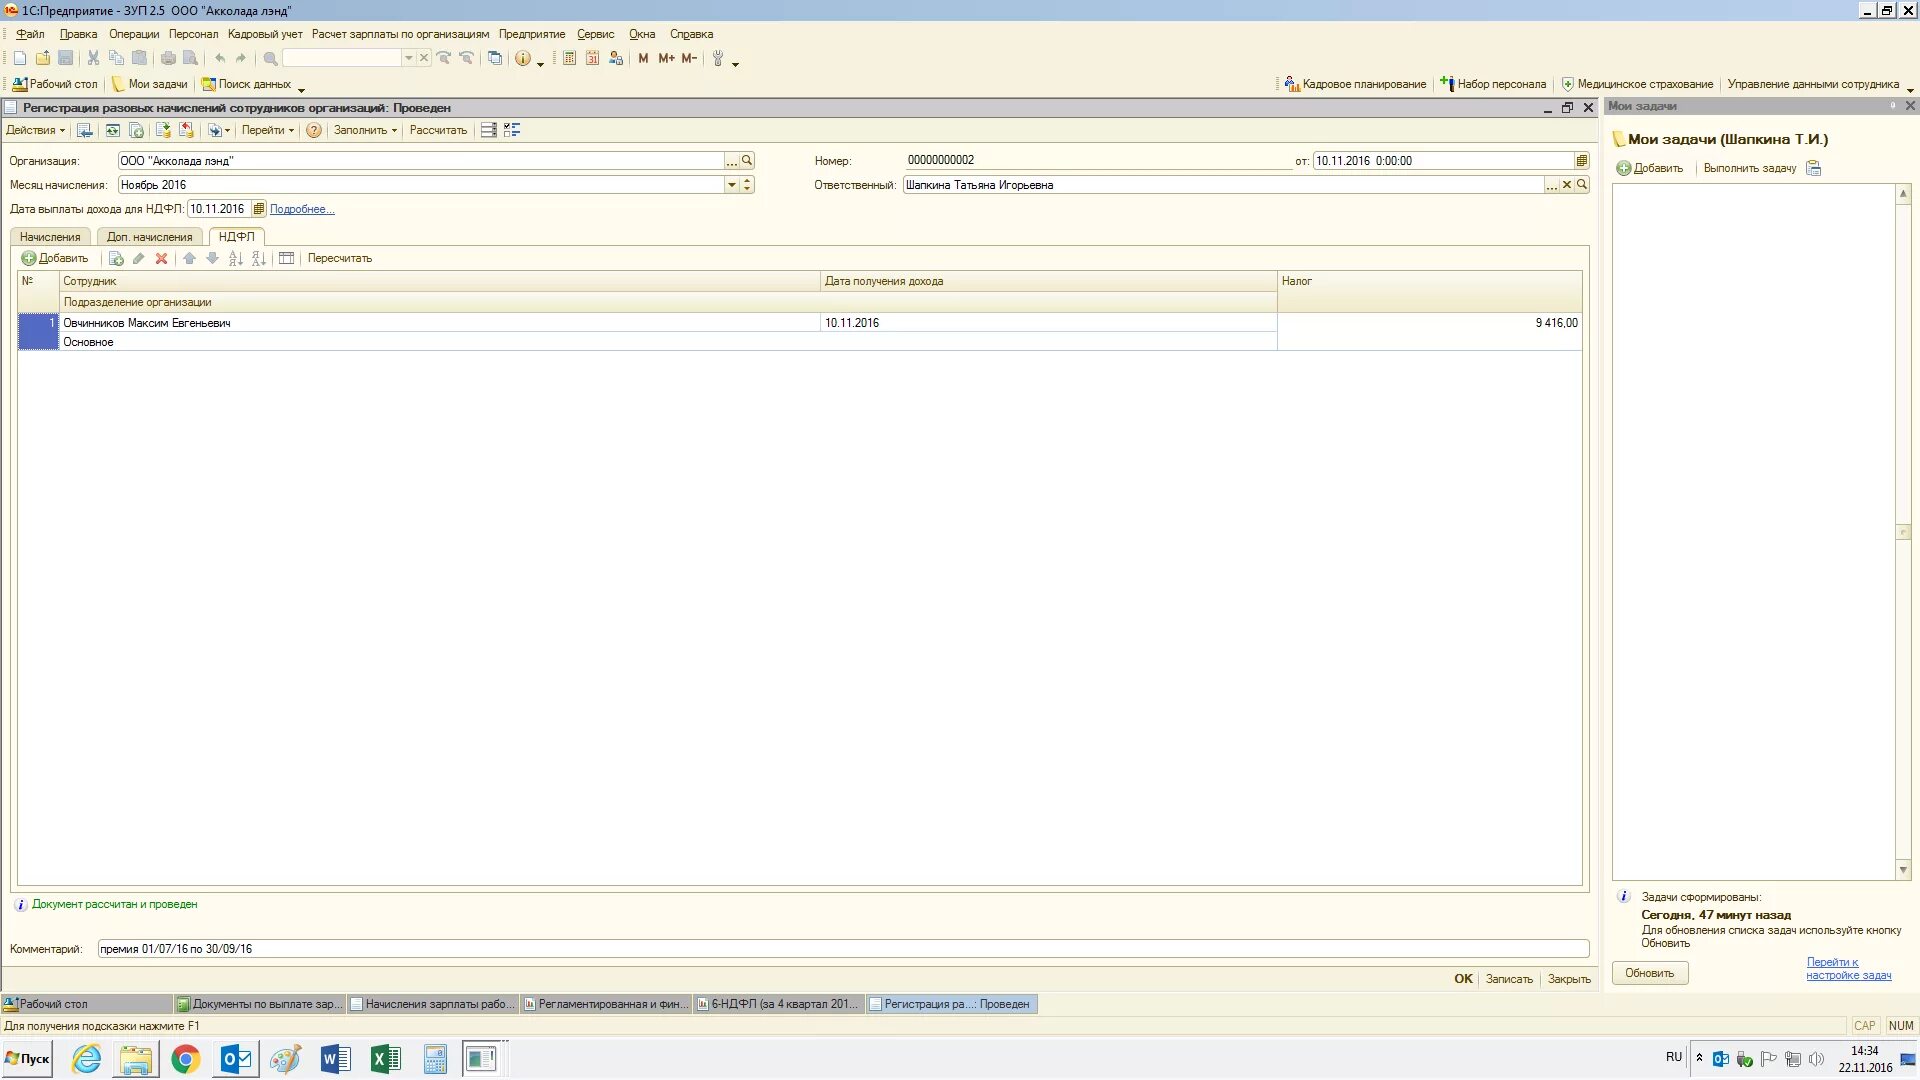Expand the Месяц начисления dropdown arrow
The width and height of the screenshot is (1920, 1080).
tap(732, 185)
